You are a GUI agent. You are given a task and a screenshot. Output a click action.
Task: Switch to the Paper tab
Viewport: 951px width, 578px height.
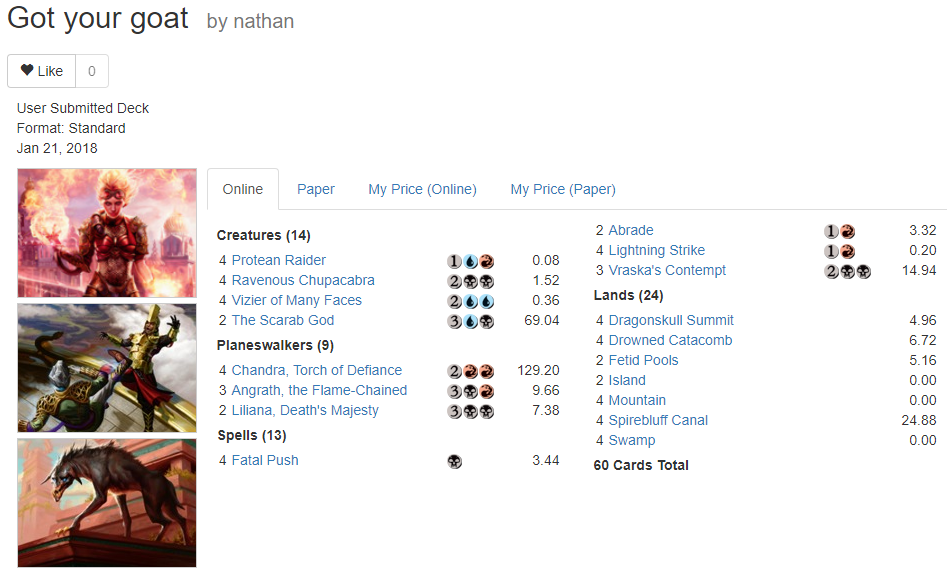(x=315, y=189)
